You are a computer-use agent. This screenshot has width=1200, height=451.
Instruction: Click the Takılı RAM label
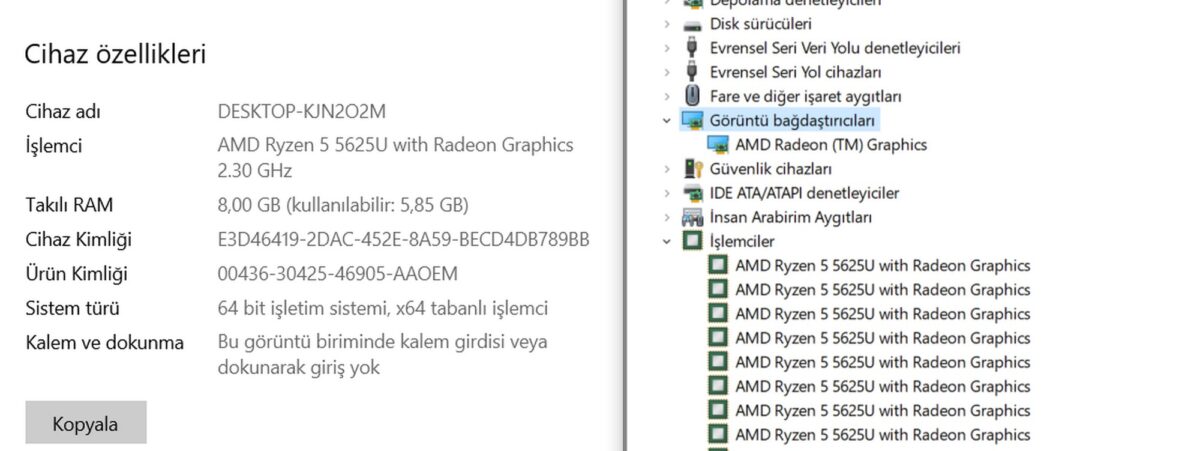69,205
